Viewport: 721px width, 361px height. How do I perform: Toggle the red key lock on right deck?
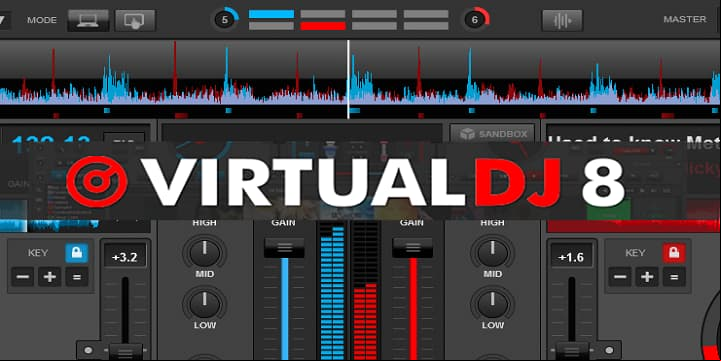pyautogui.click(x=674, y=253)
